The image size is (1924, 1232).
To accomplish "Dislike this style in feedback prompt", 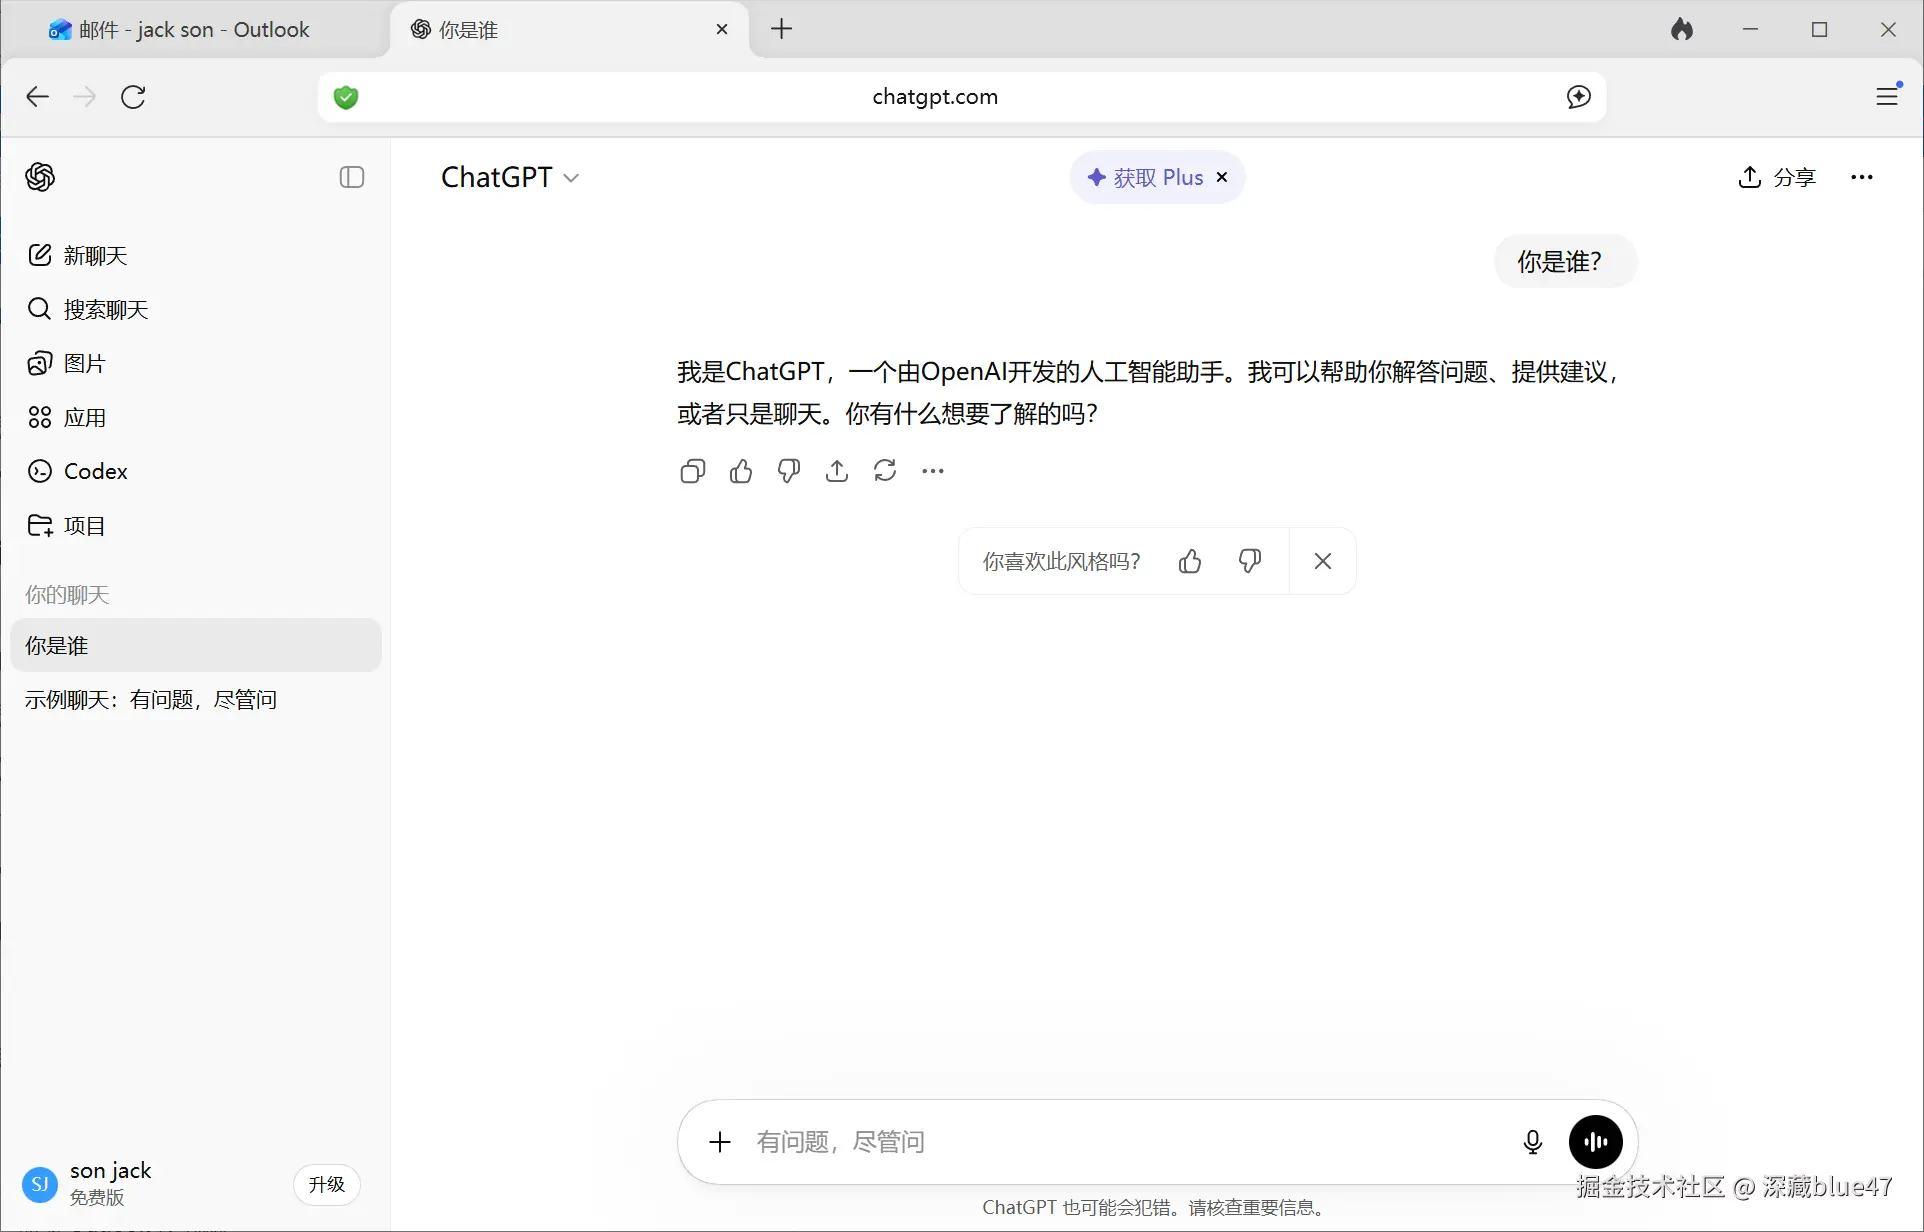I will click(1249, 561).
